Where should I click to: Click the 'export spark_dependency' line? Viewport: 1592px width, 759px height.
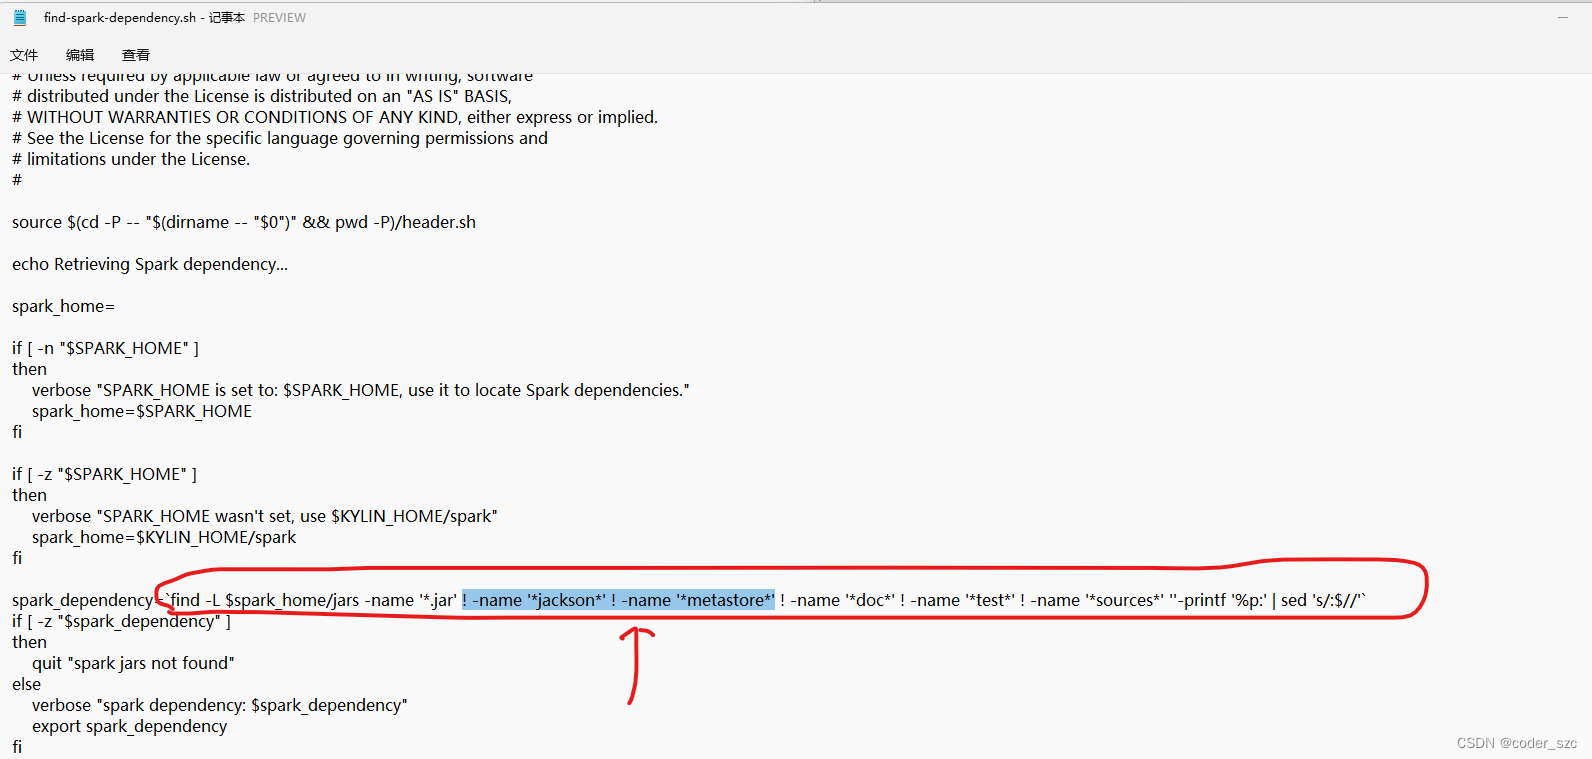click(130, 726)
